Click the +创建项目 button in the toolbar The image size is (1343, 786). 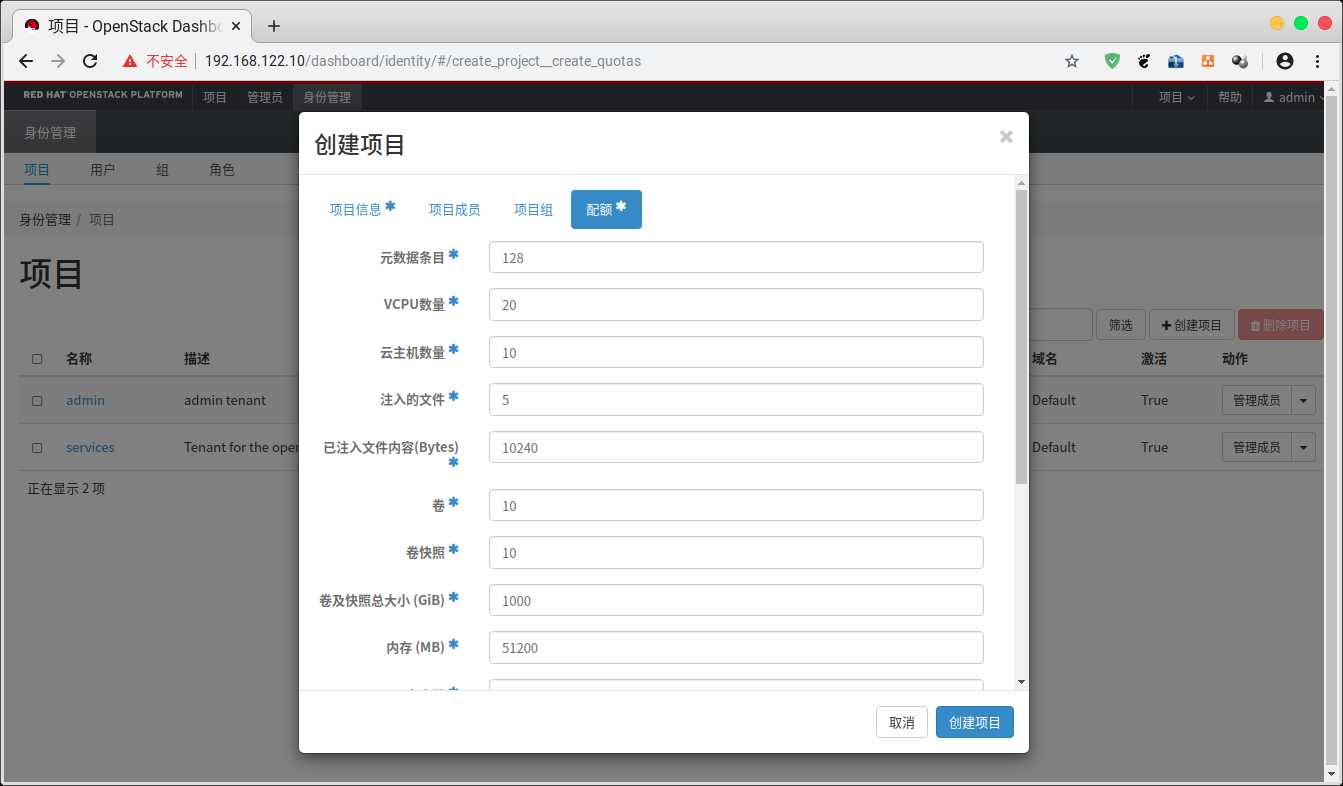point(1192,325)
